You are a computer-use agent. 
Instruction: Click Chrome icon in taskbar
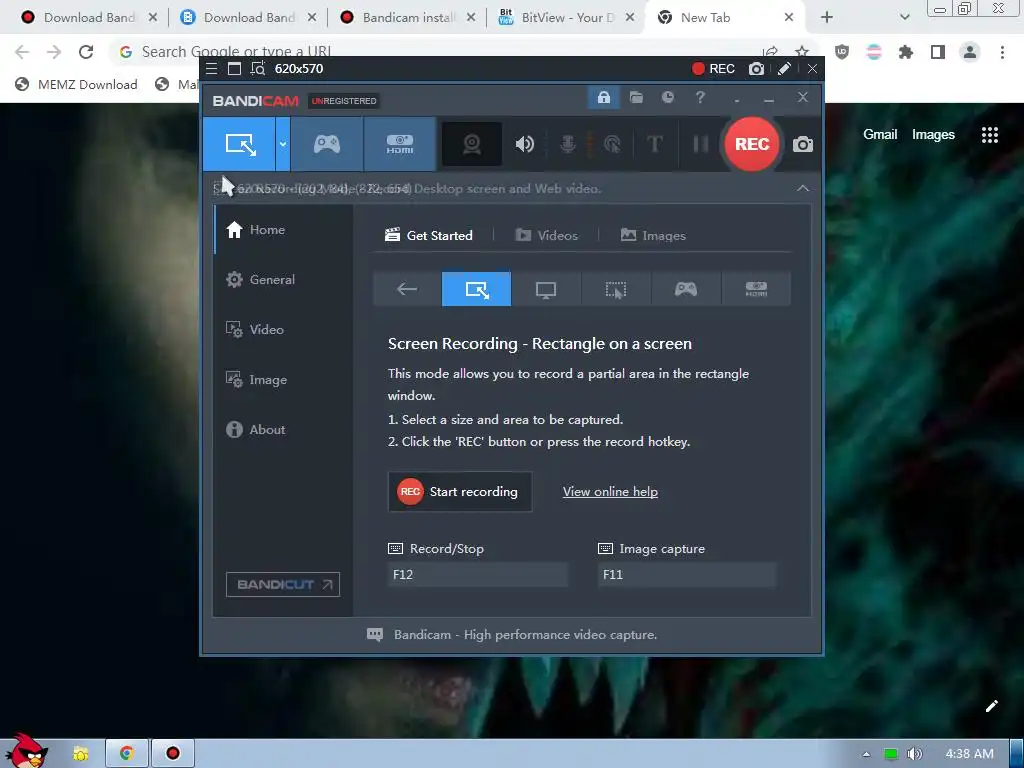[x=127, y=753]
